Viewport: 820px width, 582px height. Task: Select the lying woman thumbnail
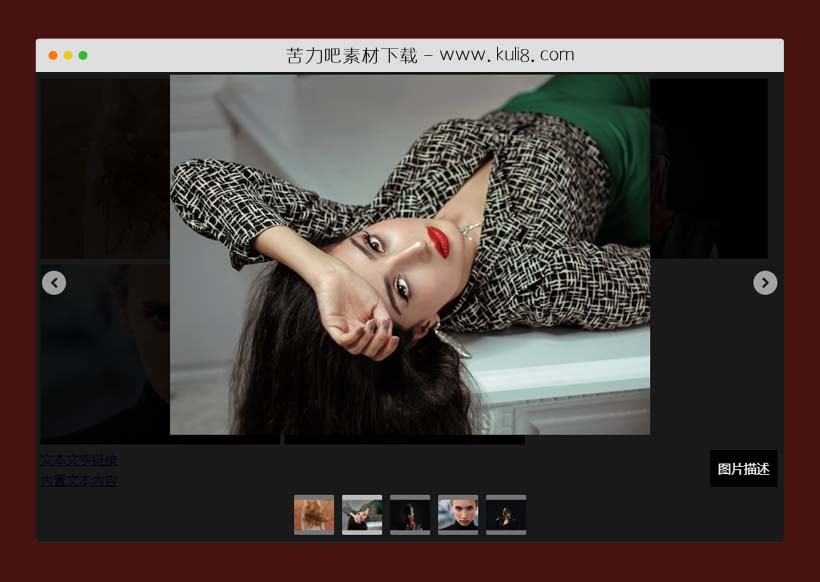362,515
